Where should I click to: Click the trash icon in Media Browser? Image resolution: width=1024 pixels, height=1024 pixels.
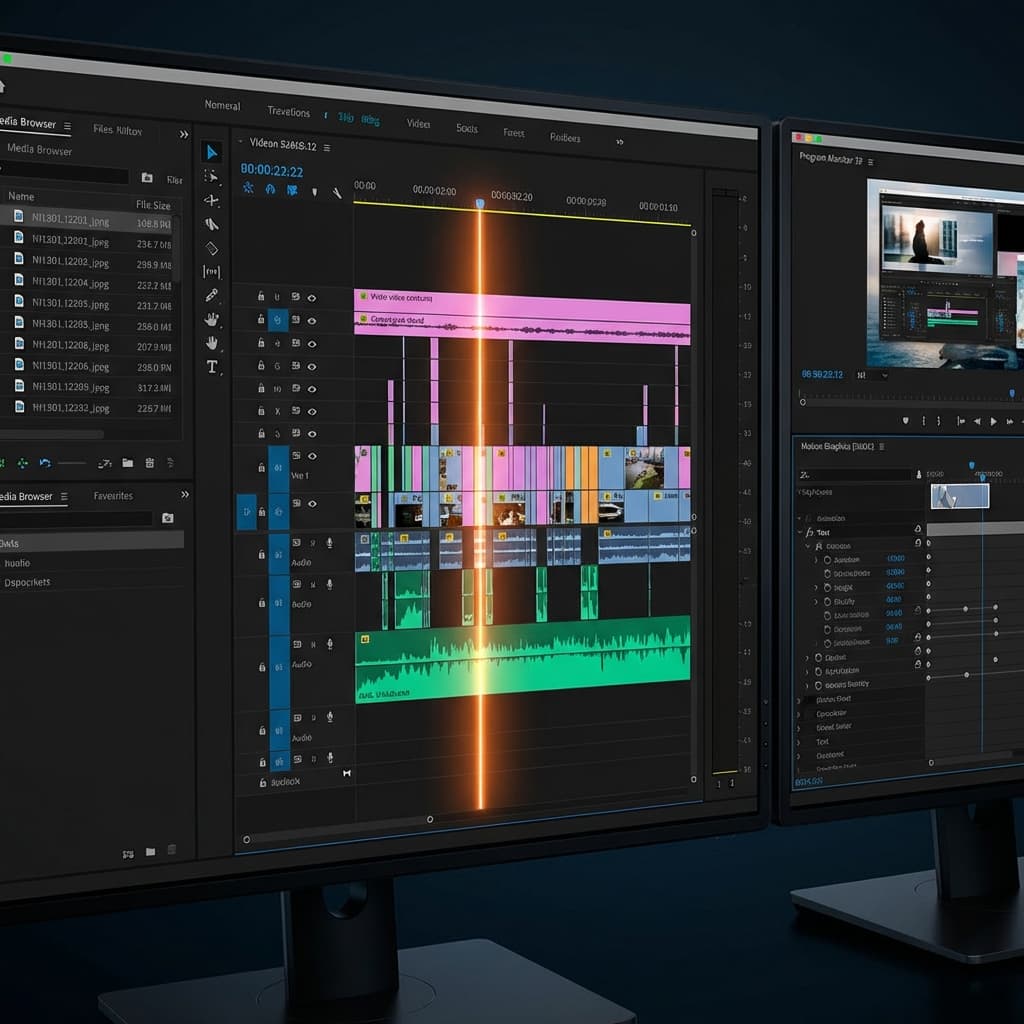pos(150,463)
